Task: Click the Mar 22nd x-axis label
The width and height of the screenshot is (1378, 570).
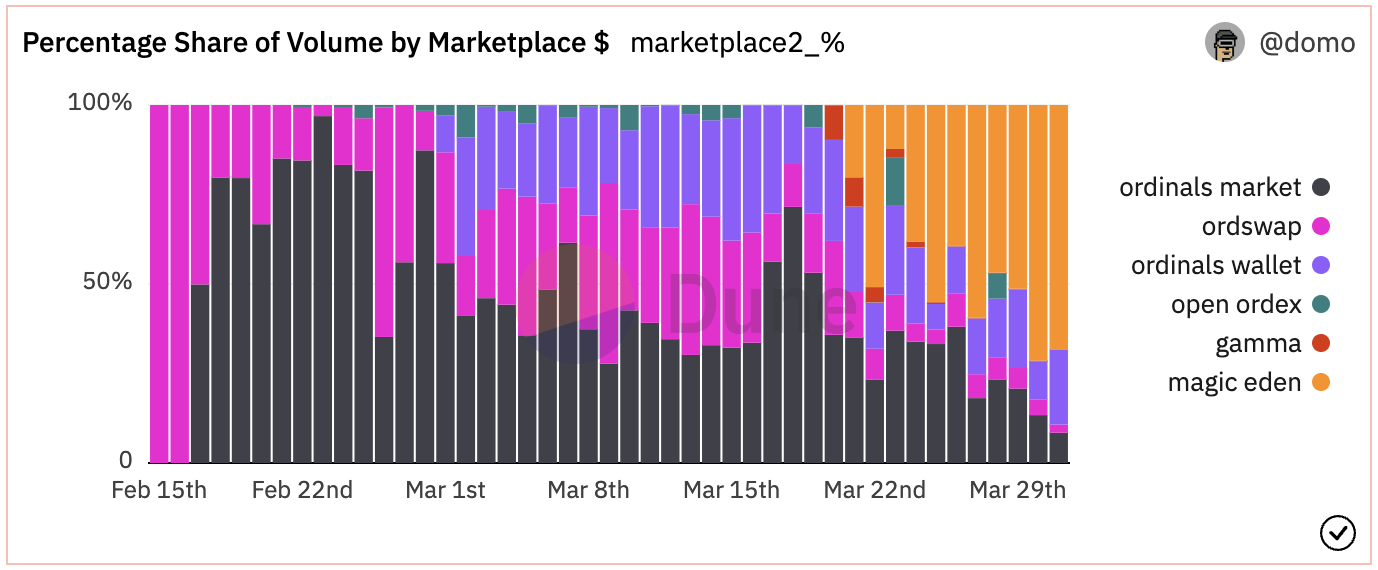Action: coord(875,490)
